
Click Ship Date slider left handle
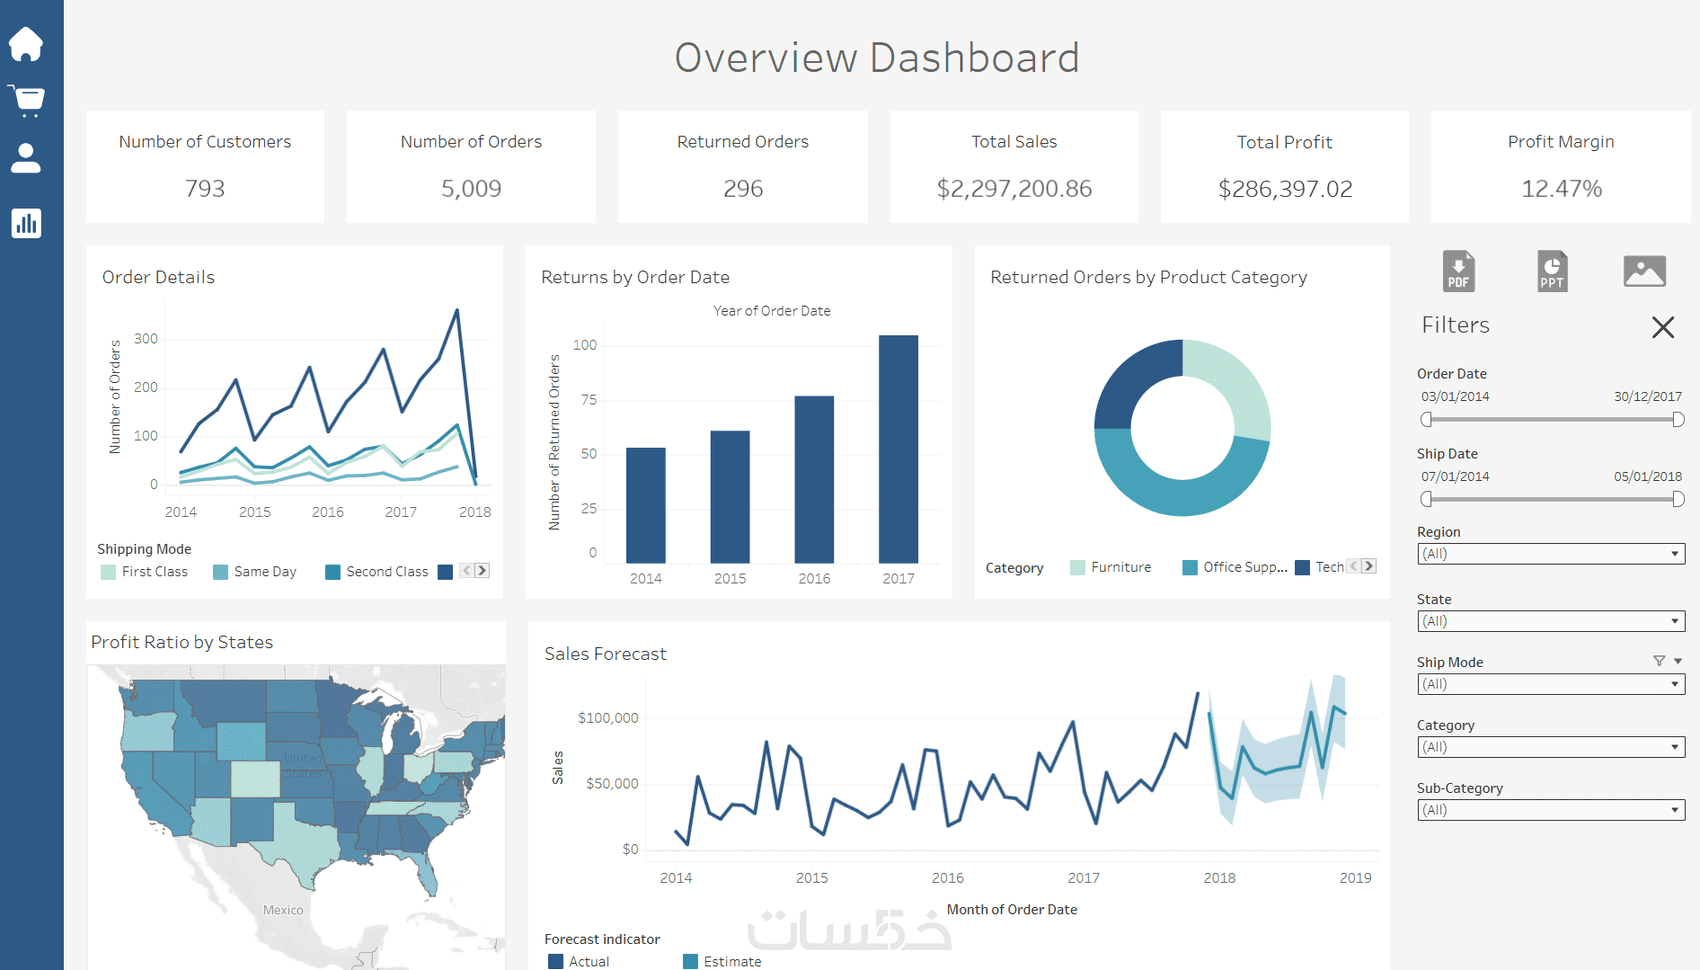click(x=1427, y=499)
